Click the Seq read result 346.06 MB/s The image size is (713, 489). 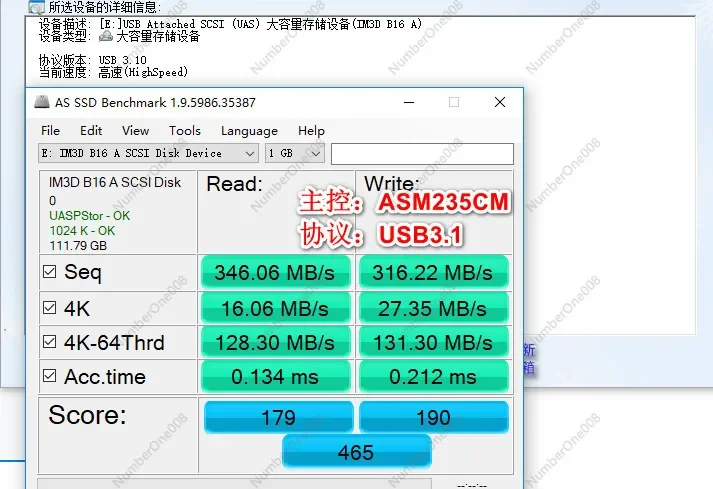(x=275, y=272)
